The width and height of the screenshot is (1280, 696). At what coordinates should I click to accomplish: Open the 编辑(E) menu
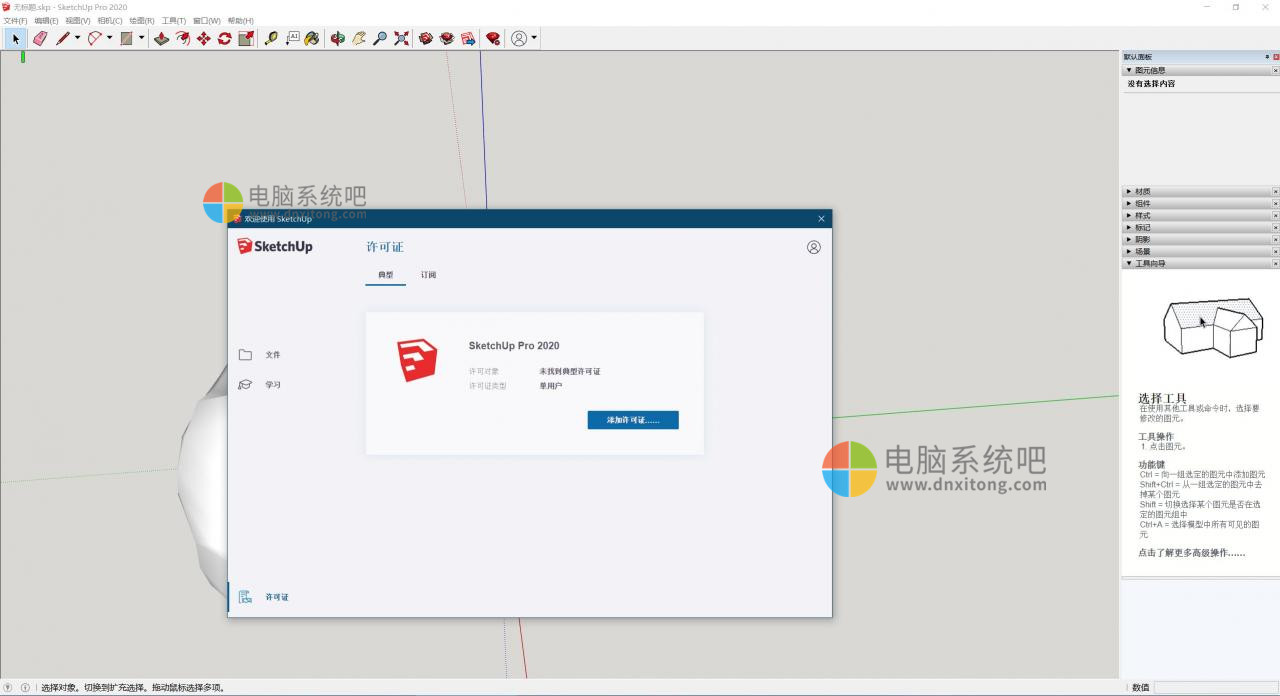(x=46, y=20)
